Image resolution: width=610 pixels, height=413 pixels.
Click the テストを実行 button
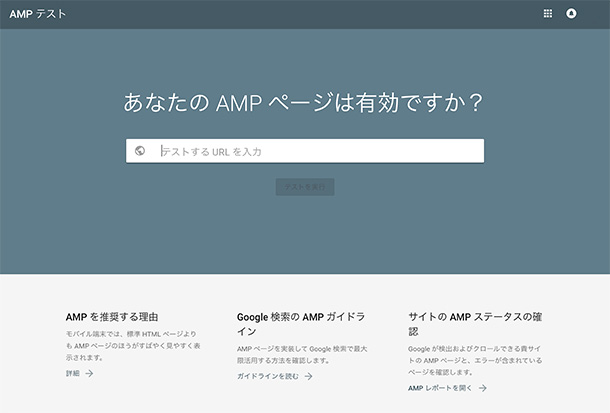click(305, 187)
